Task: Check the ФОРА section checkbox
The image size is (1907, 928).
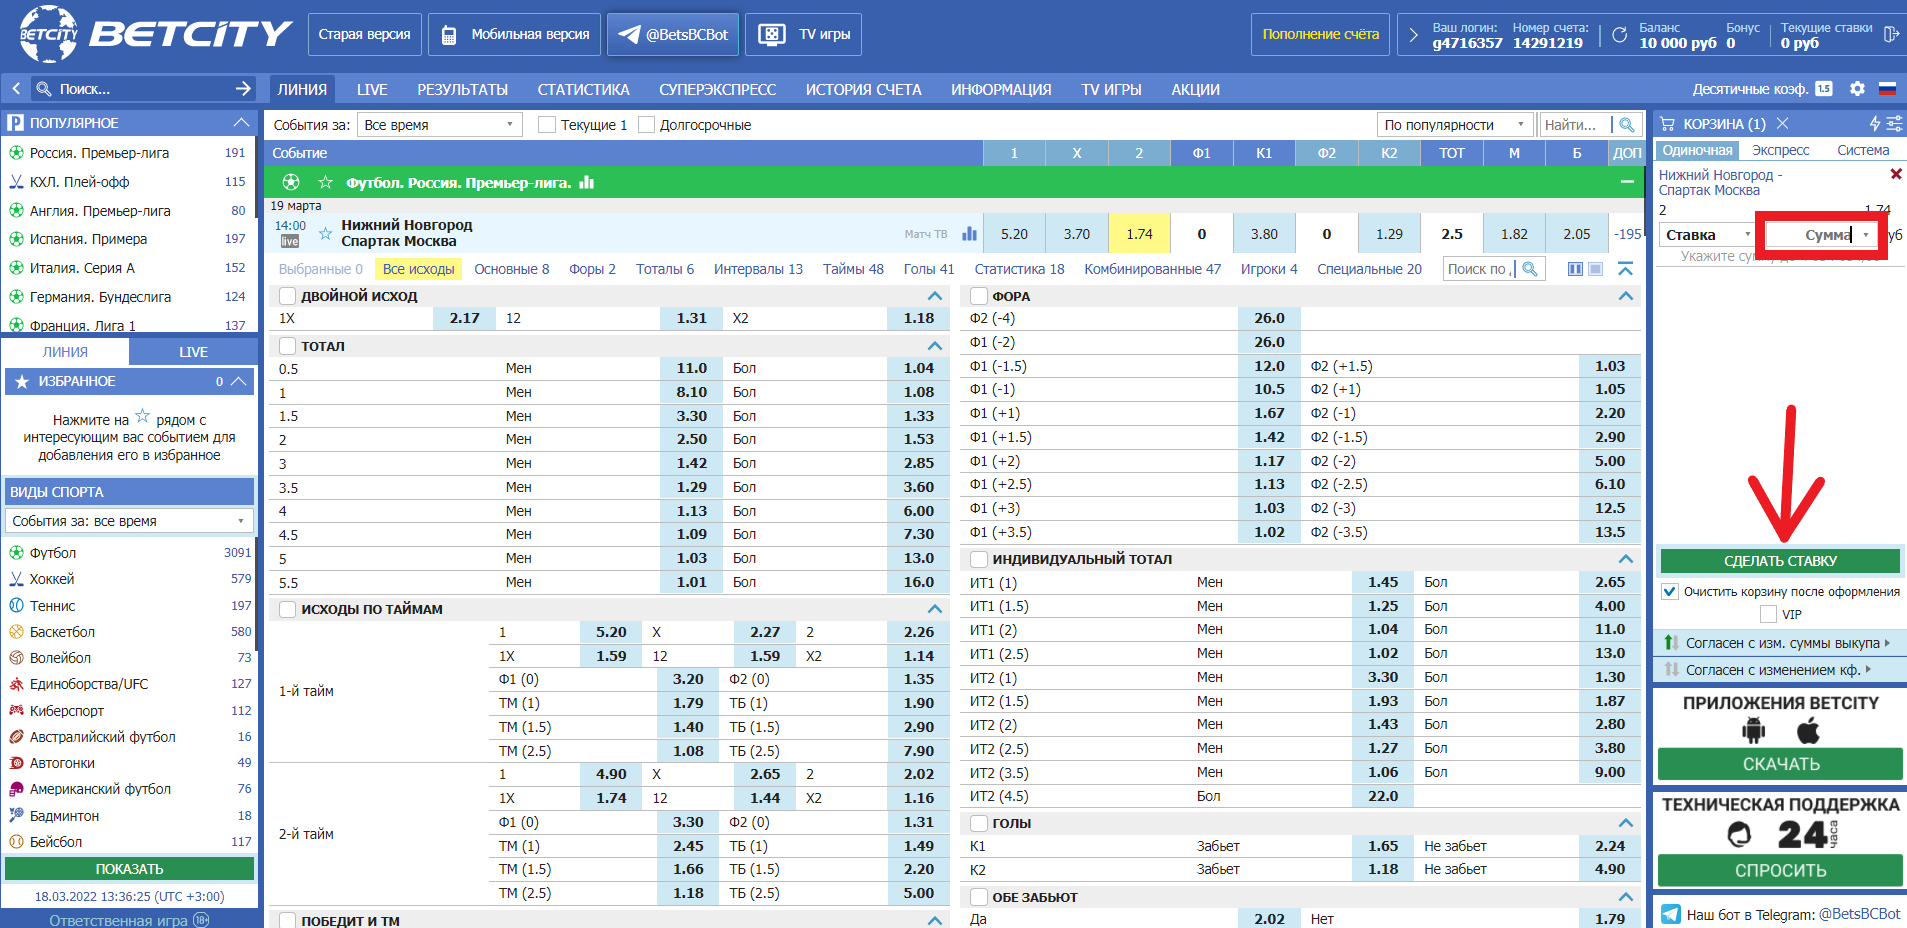Action: [979, 296]
